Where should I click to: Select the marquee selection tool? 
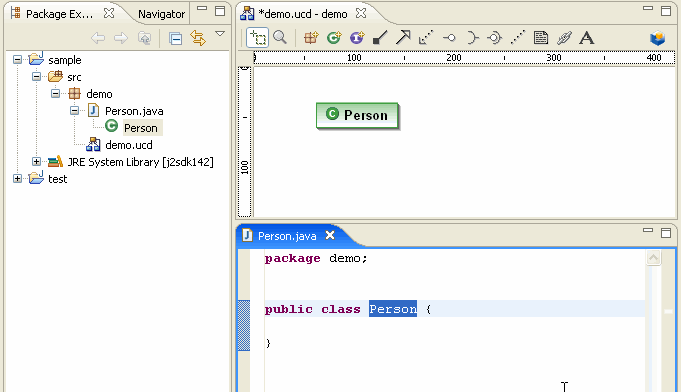pyautogui.click(x=258, y=38)
